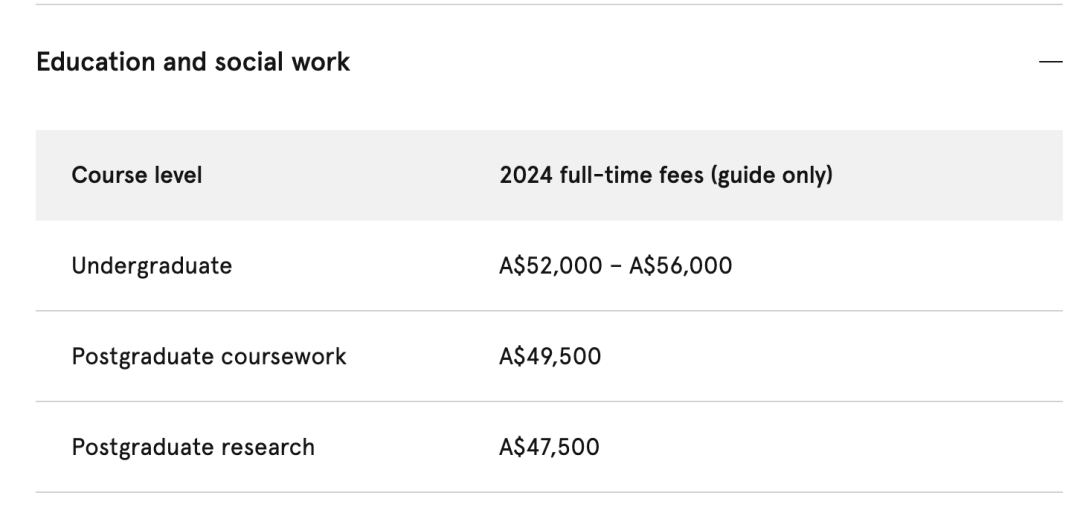Image resolution: width=1080 pixels, height=513 pixels.
Task: Select the 2024 full-time fees column header
Action: pos(665,175)
